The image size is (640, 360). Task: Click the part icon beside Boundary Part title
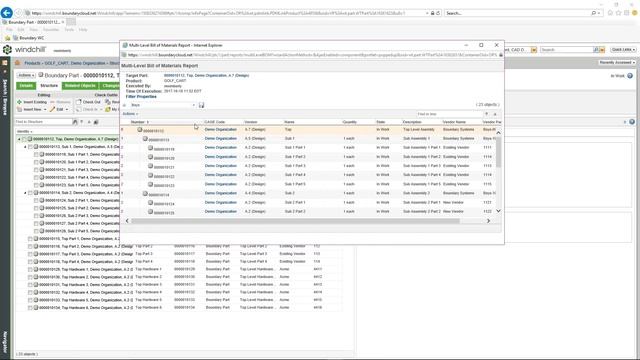tap(41, 75)
